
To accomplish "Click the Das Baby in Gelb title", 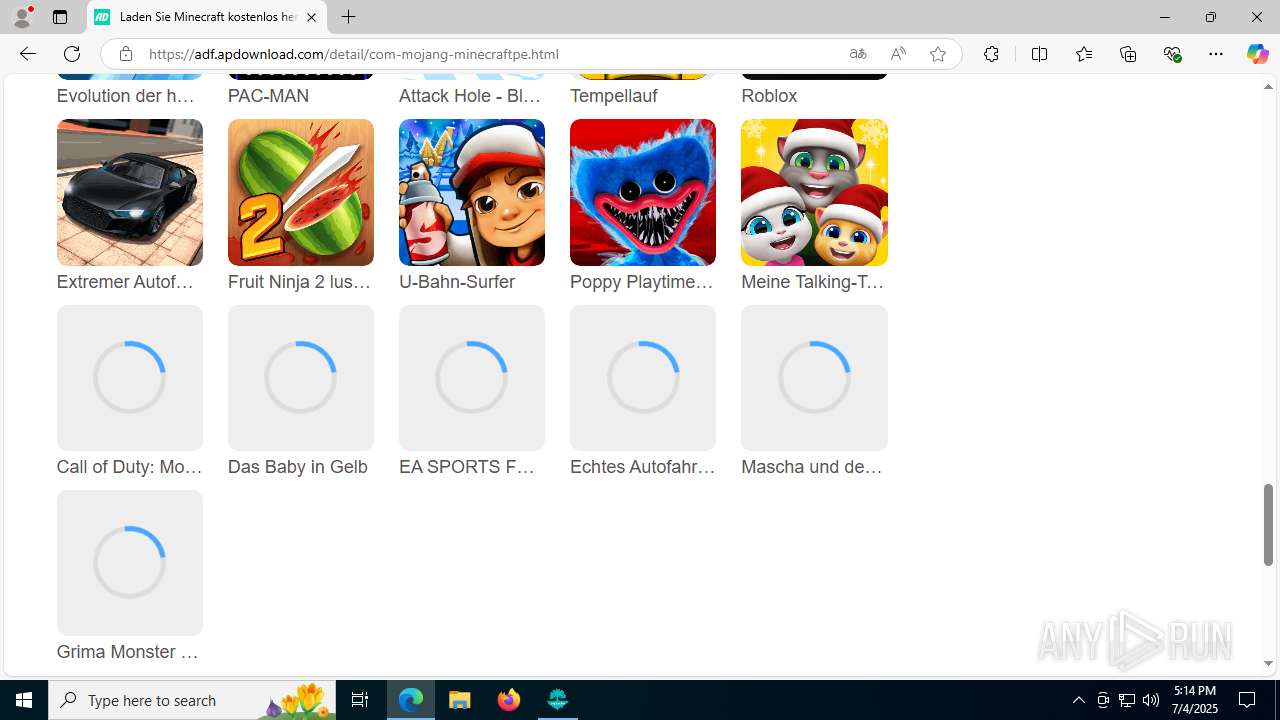I will (298, 467).
